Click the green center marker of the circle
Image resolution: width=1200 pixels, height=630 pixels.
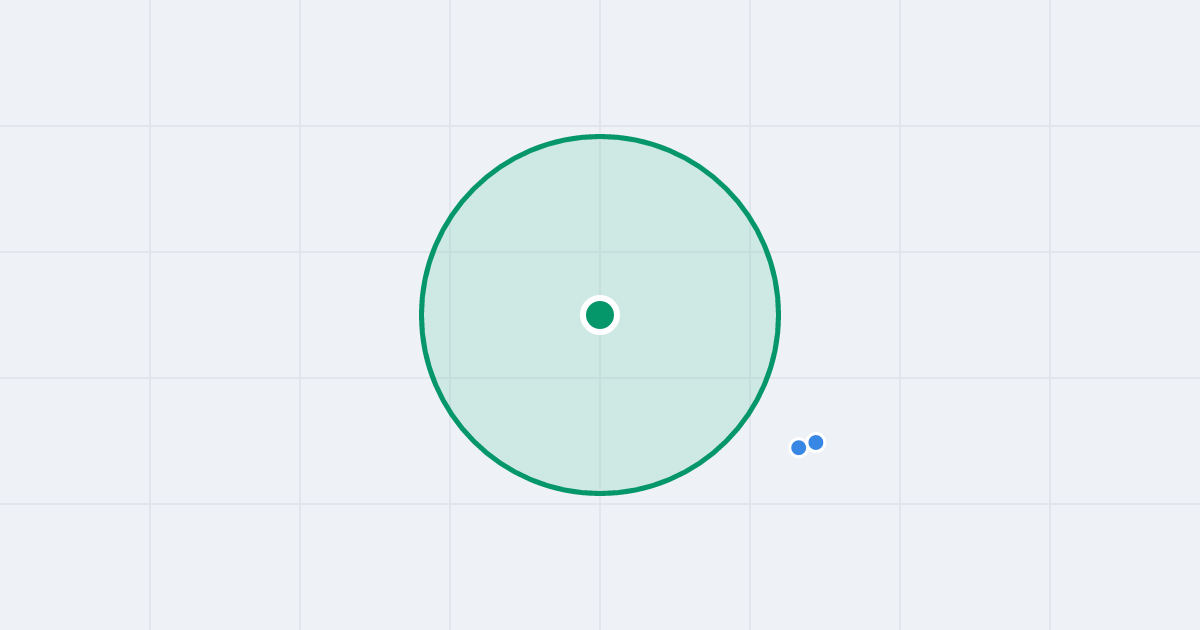[x=600, y=315]
